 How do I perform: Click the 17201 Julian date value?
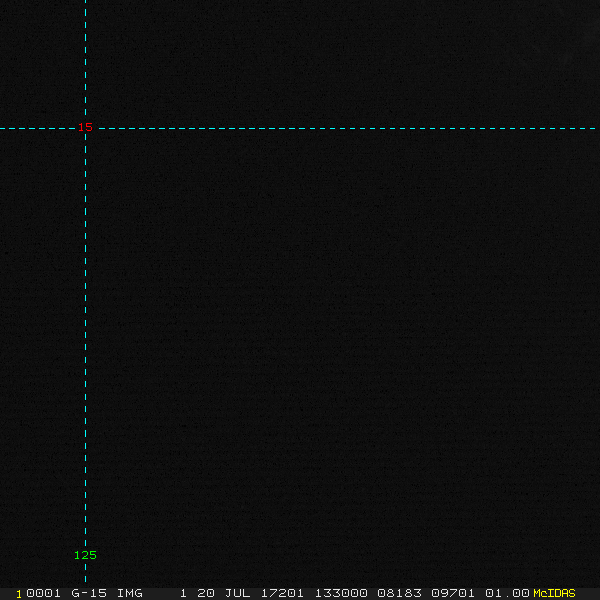coord(282,593)
